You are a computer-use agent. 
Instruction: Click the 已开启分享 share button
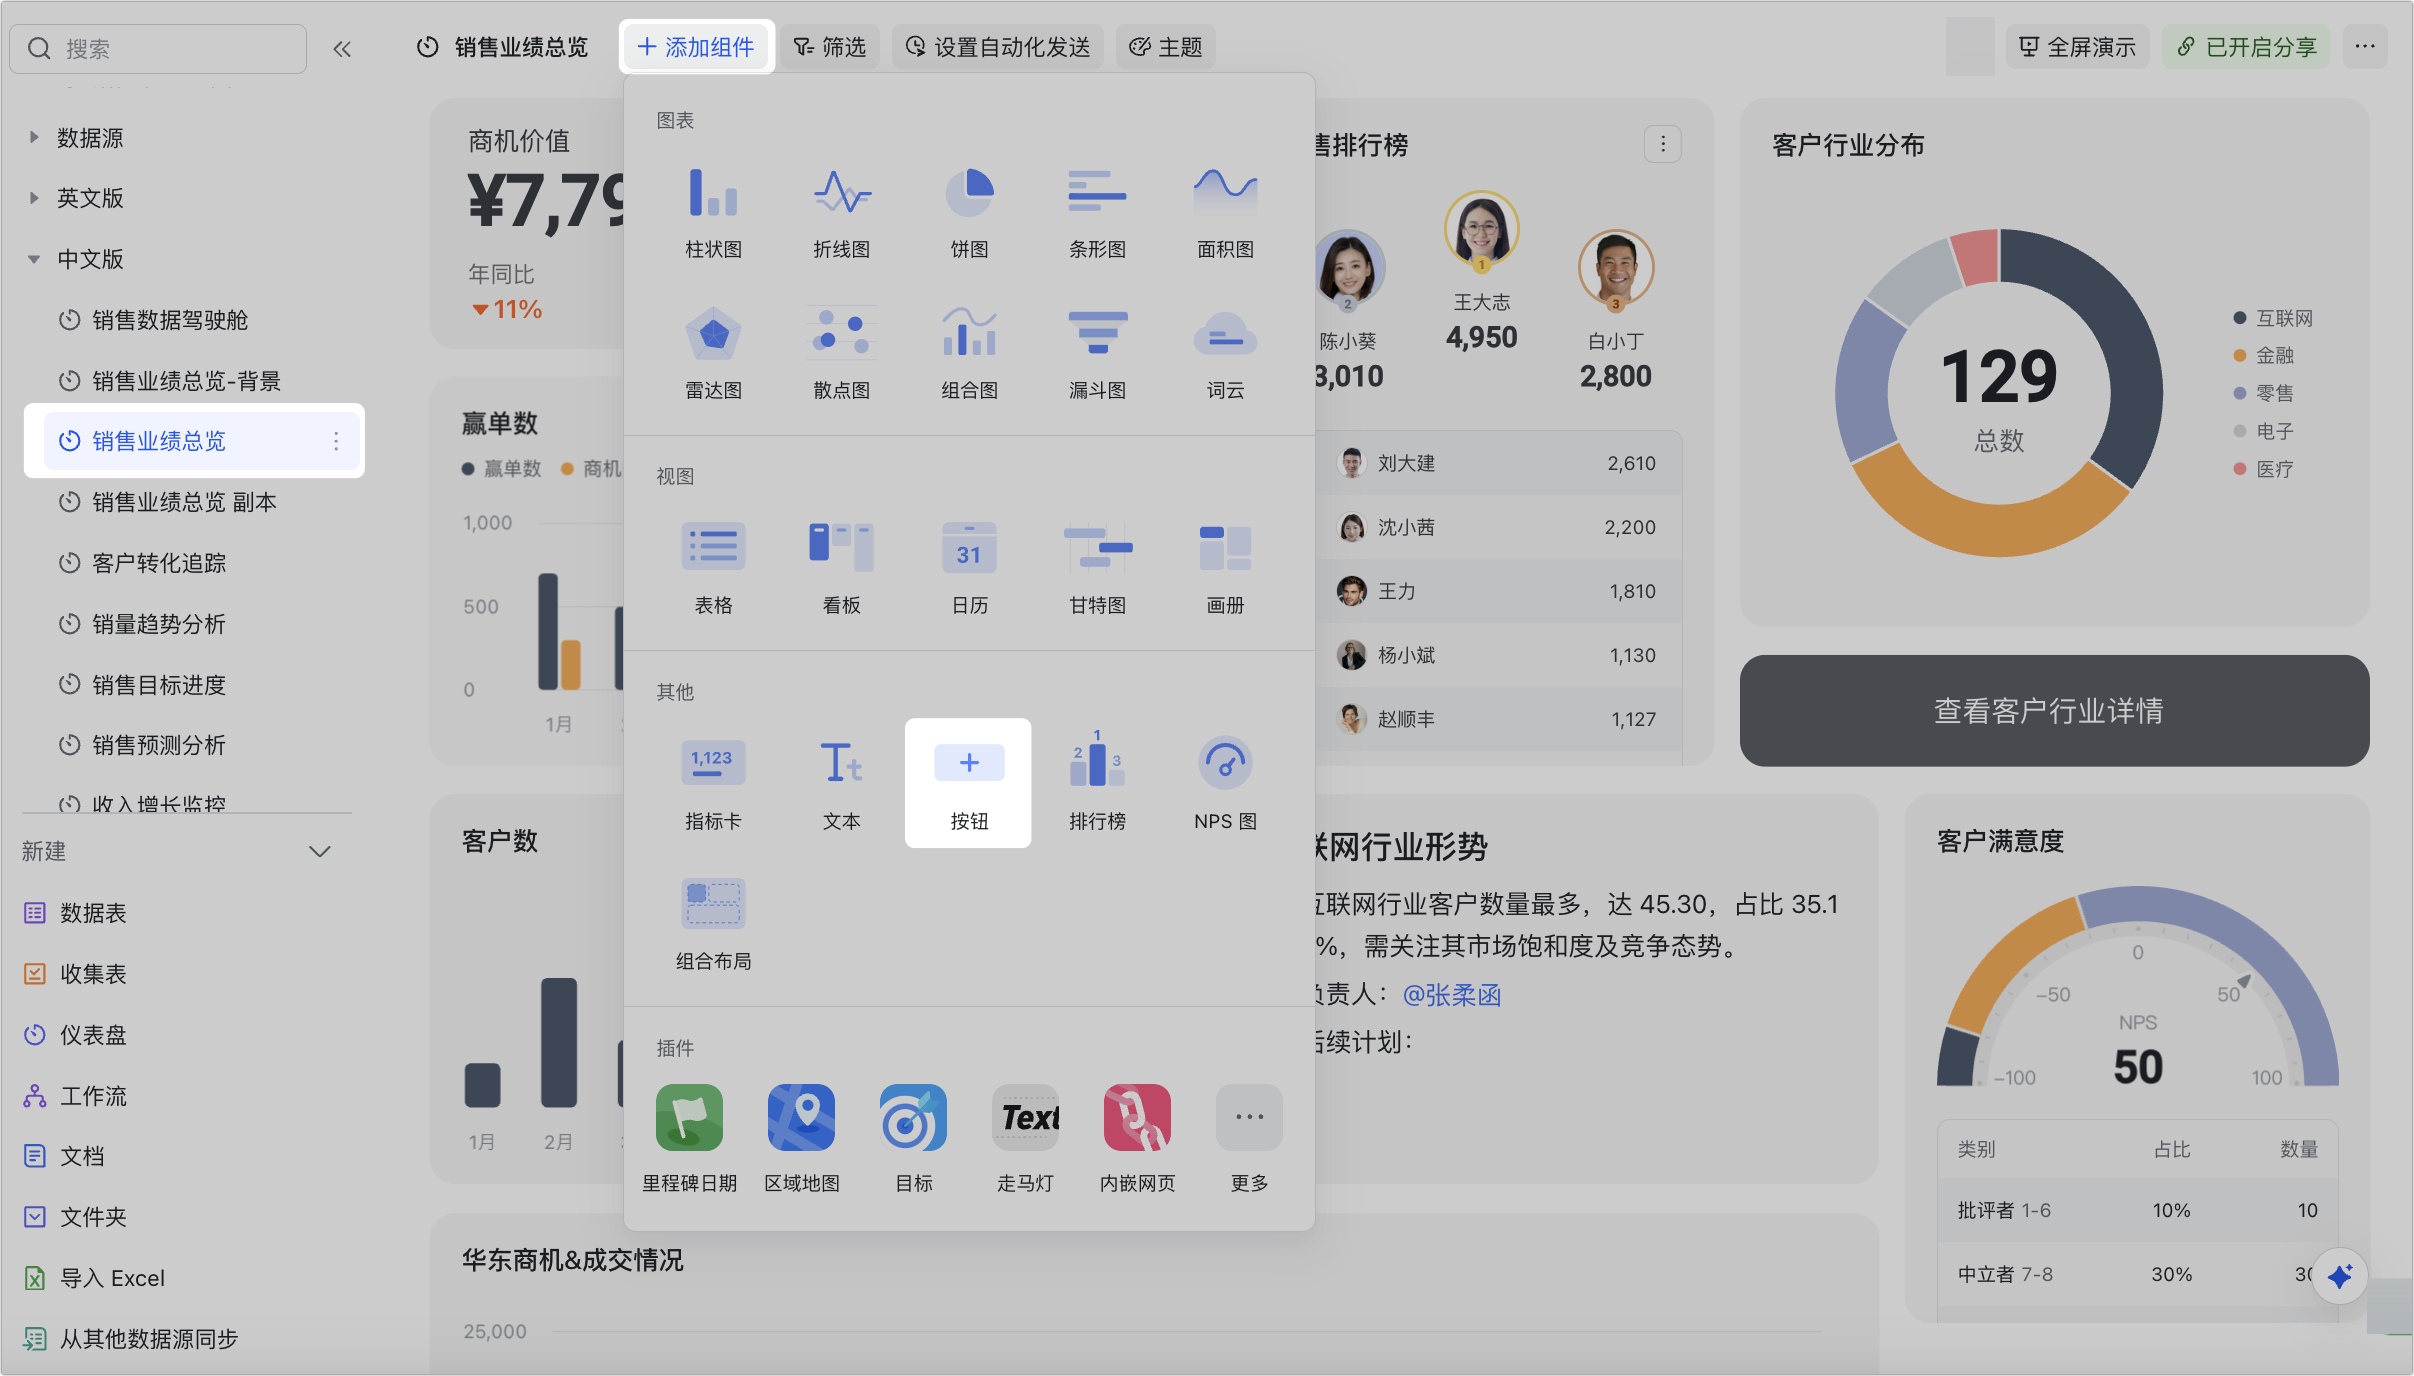pos(2246,47)
